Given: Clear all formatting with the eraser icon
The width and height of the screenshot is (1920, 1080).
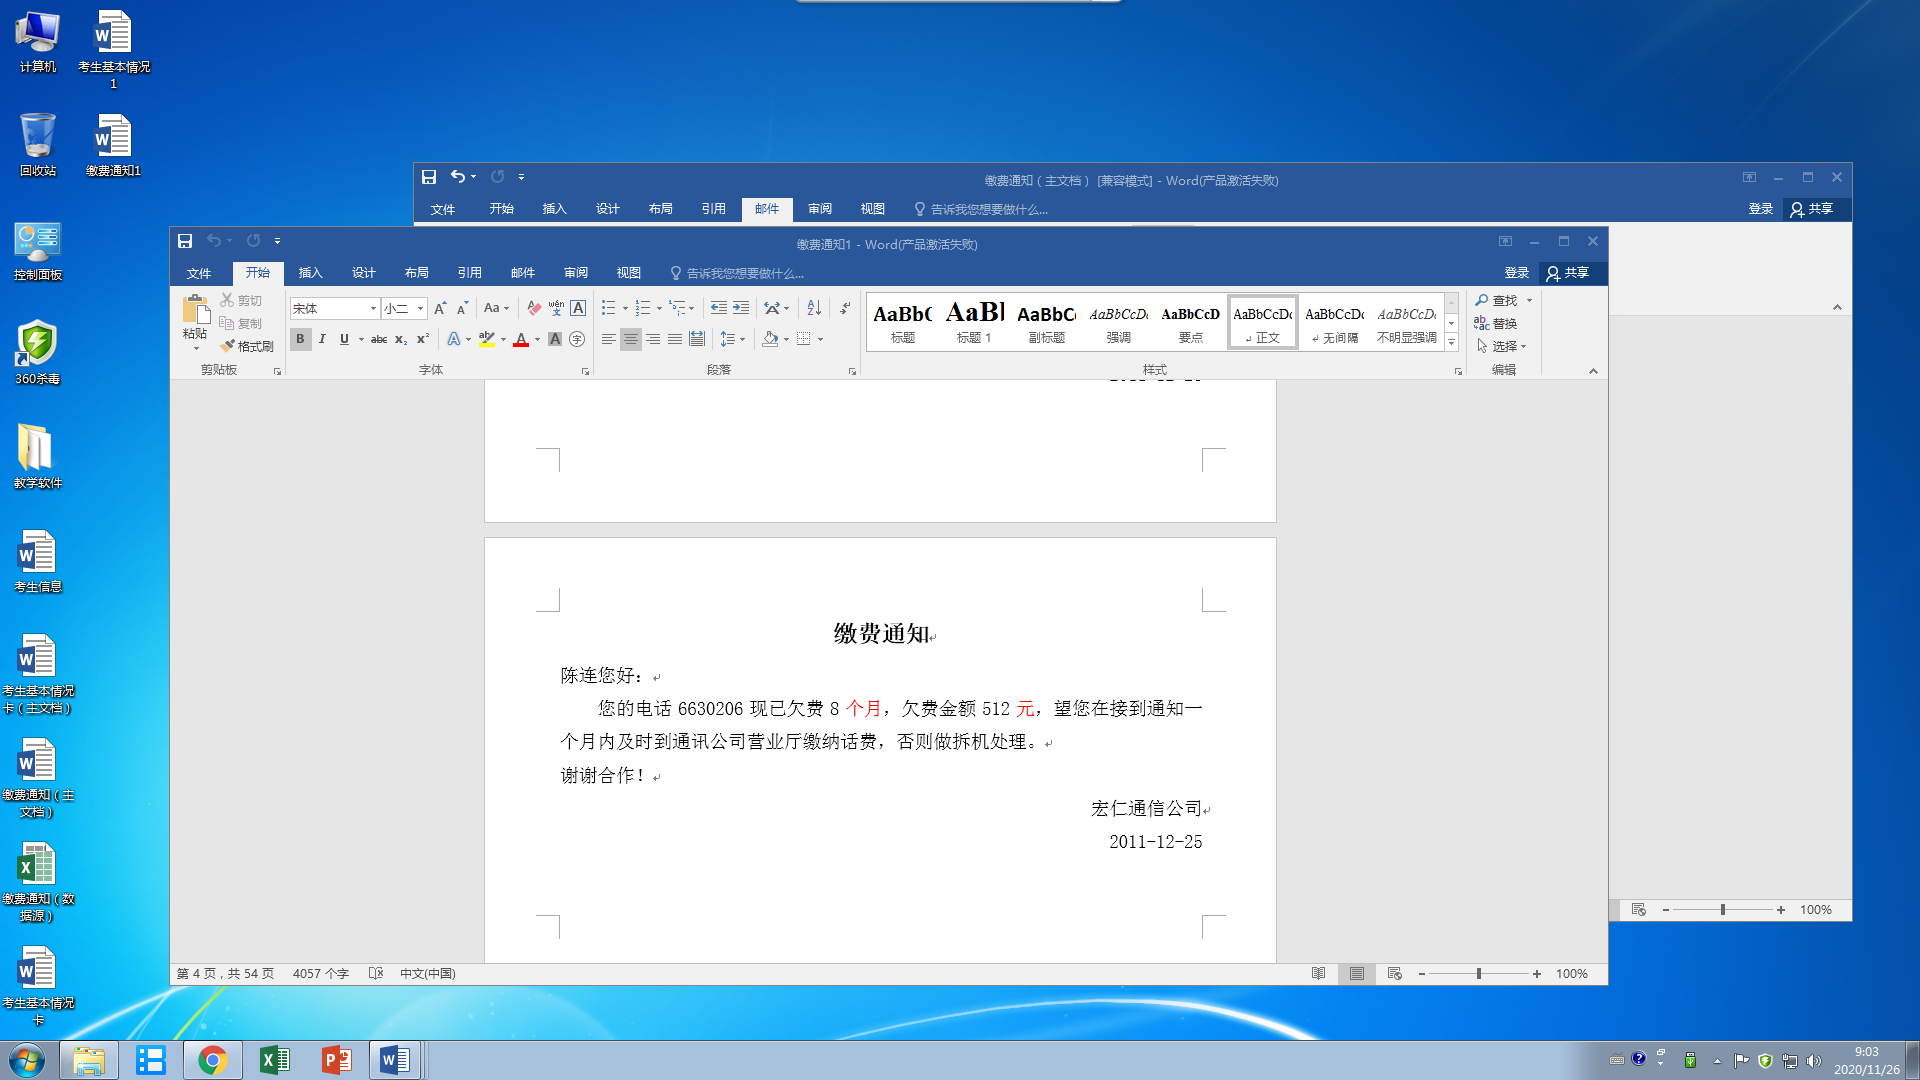Looking at the screenshot, I should [x=534, y=308].
